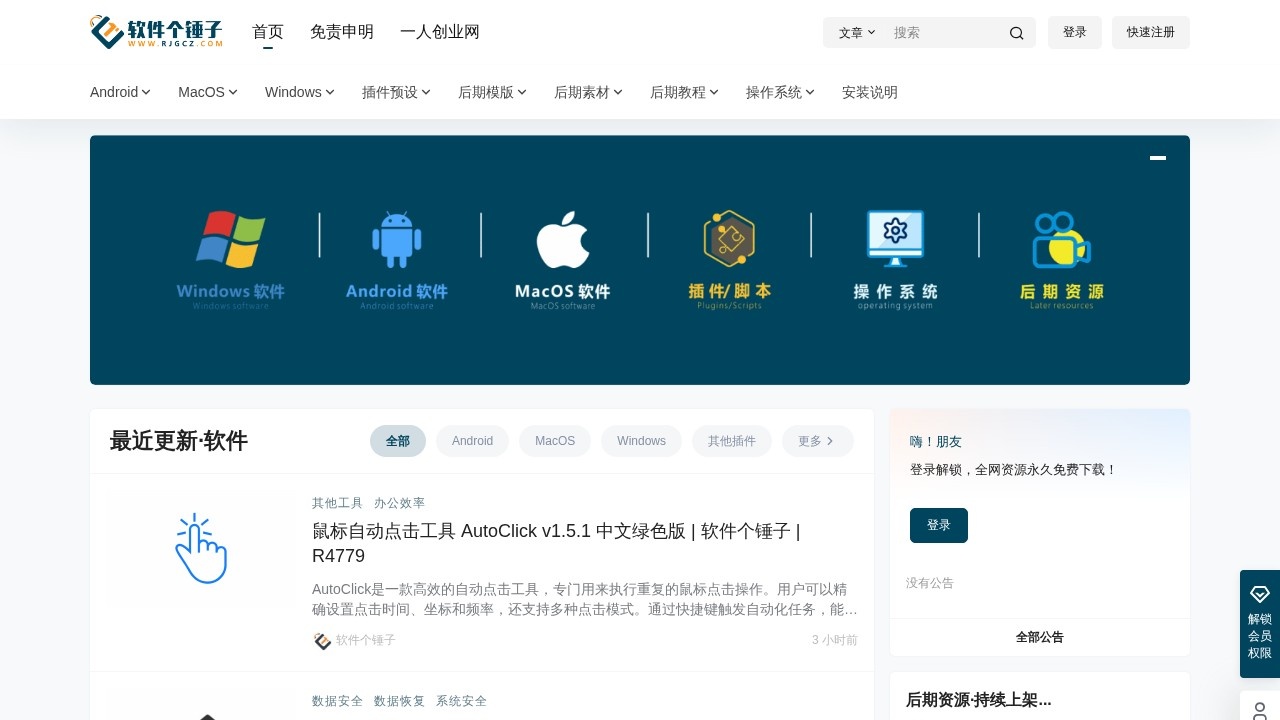Click the 其他工具 tag
Screen dimensions: 1280x720
click(338, 503)
